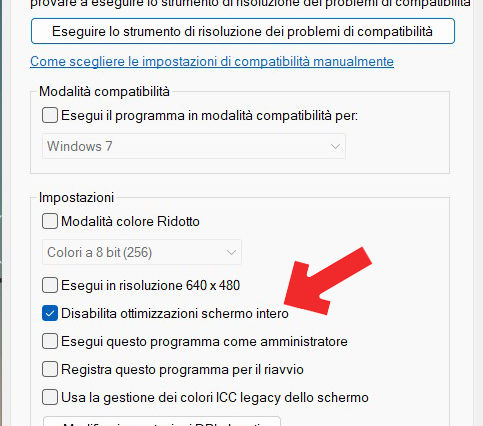Tick the 'Modalità colore Ridotto' checkbox
The height and width of the screenshot is (426, 483).
click(50, 221)
